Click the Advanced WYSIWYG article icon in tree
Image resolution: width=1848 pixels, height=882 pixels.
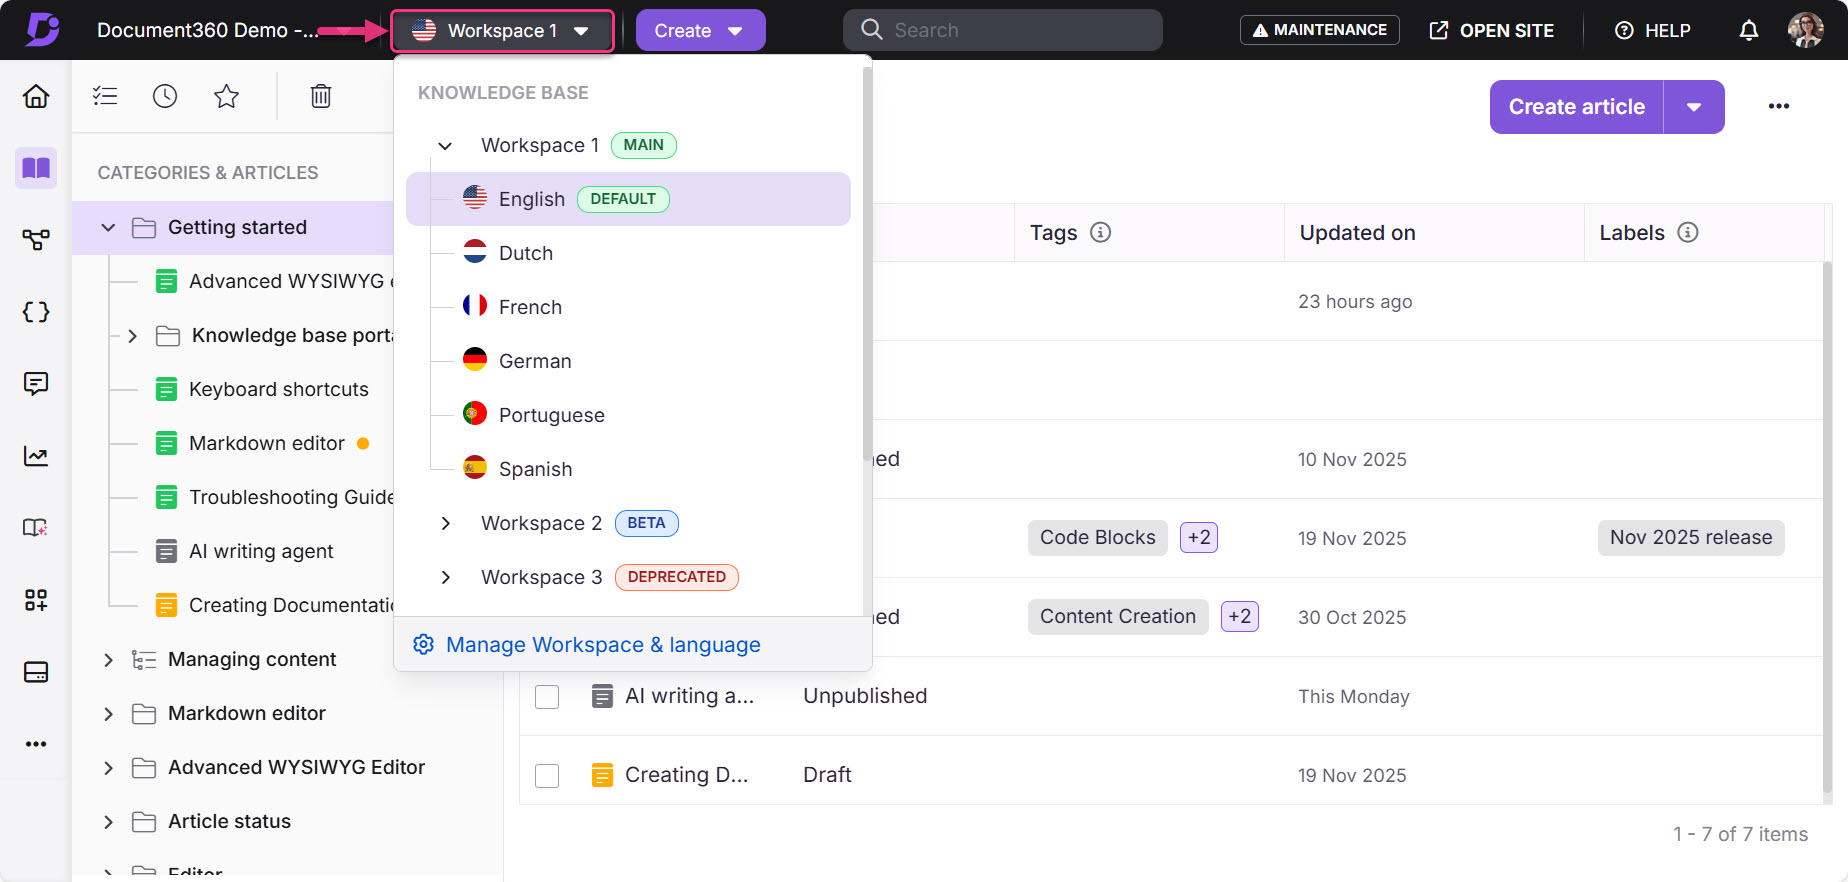pos(167,281)
